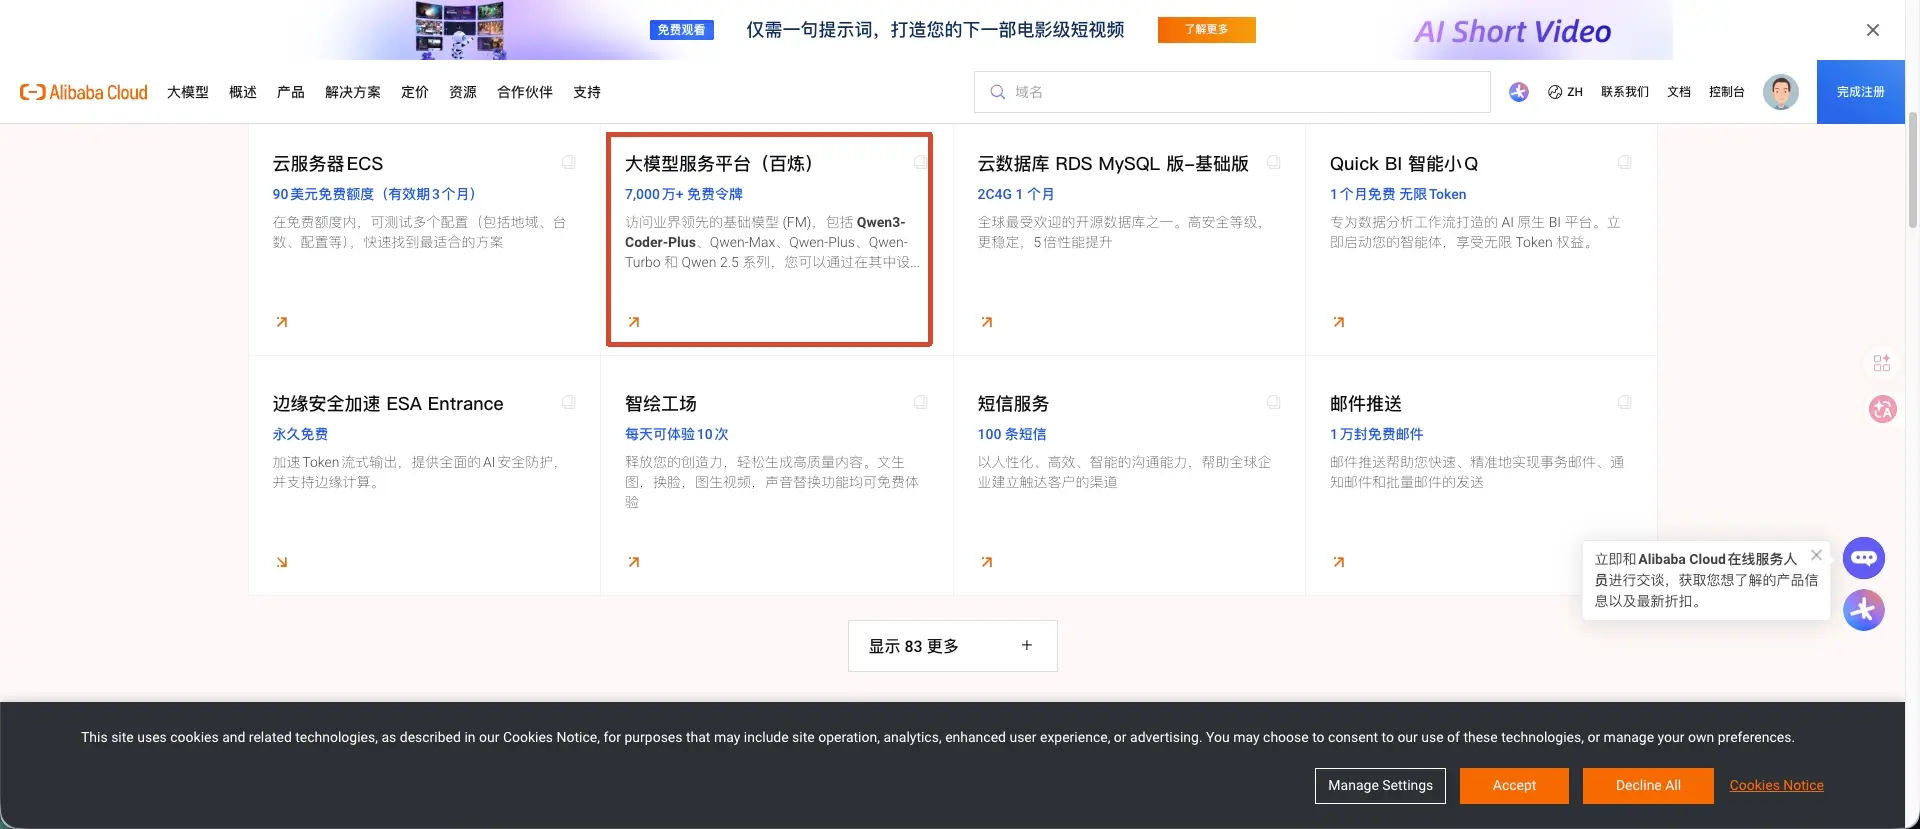
Task: Go to the Alibaba Cloud home logo
Action: click(x=84, y=92)
